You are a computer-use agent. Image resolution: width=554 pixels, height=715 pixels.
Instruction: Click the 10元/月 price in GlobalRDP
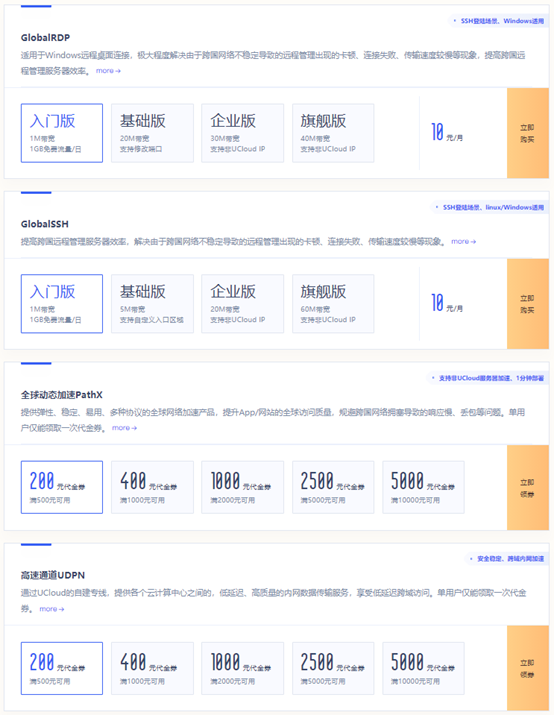pyautogui.click(x=447, y=133)
